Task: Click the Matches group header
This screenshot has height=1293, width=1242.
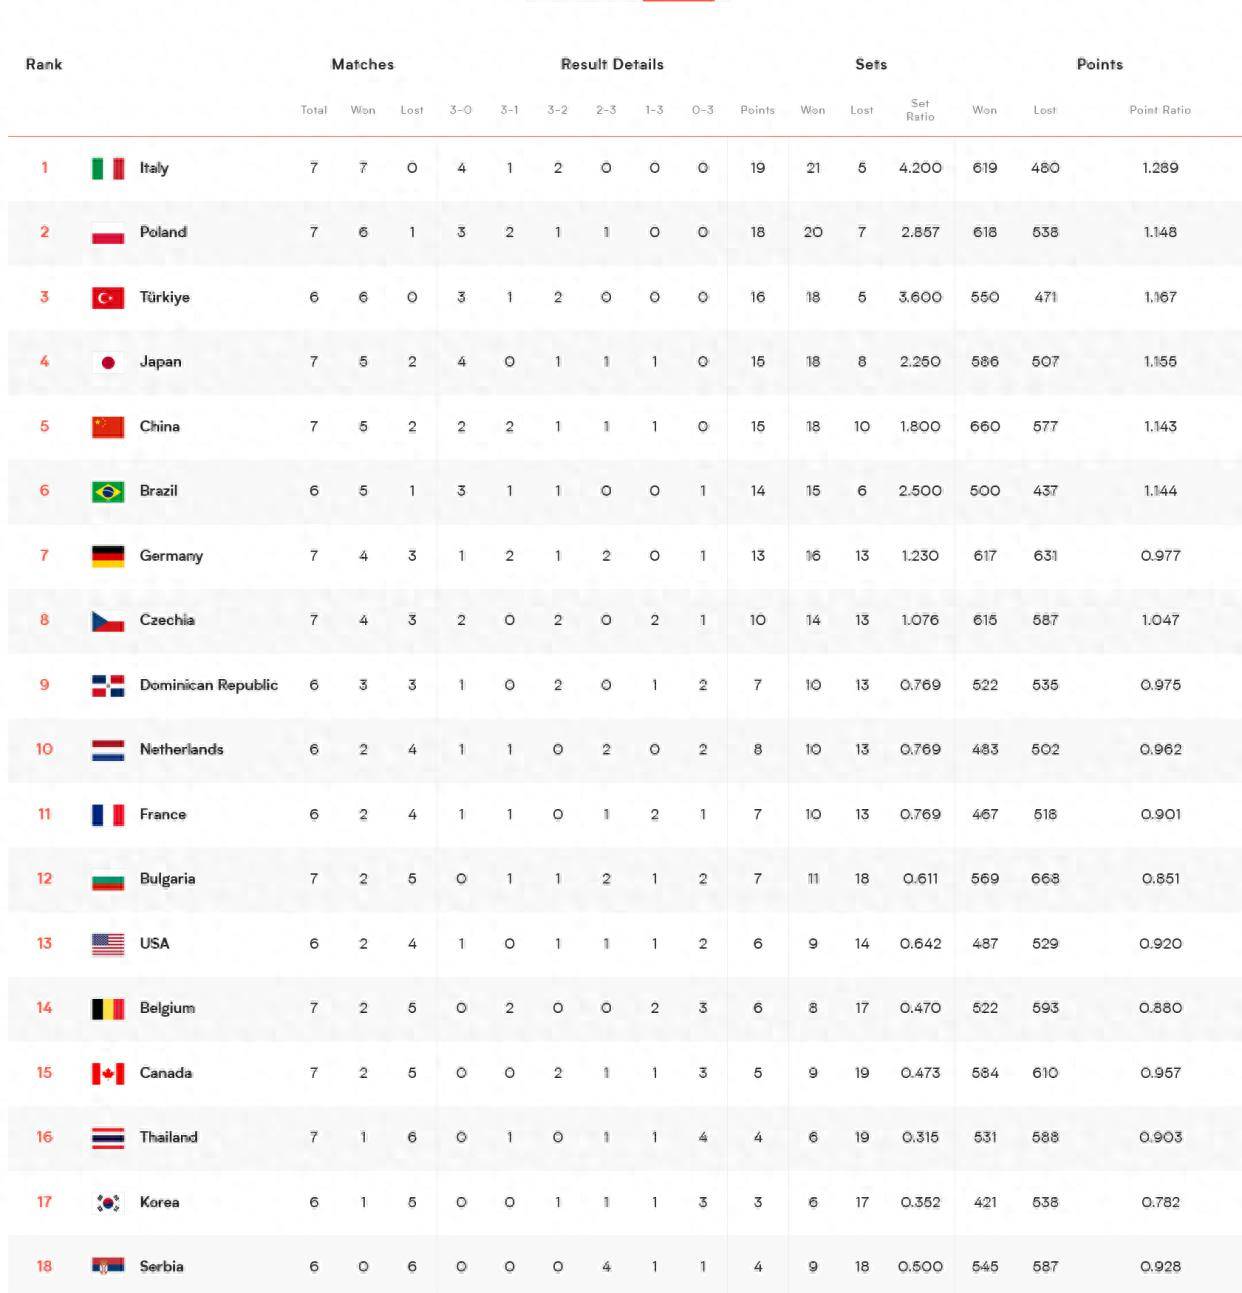Action: [362, 64]
